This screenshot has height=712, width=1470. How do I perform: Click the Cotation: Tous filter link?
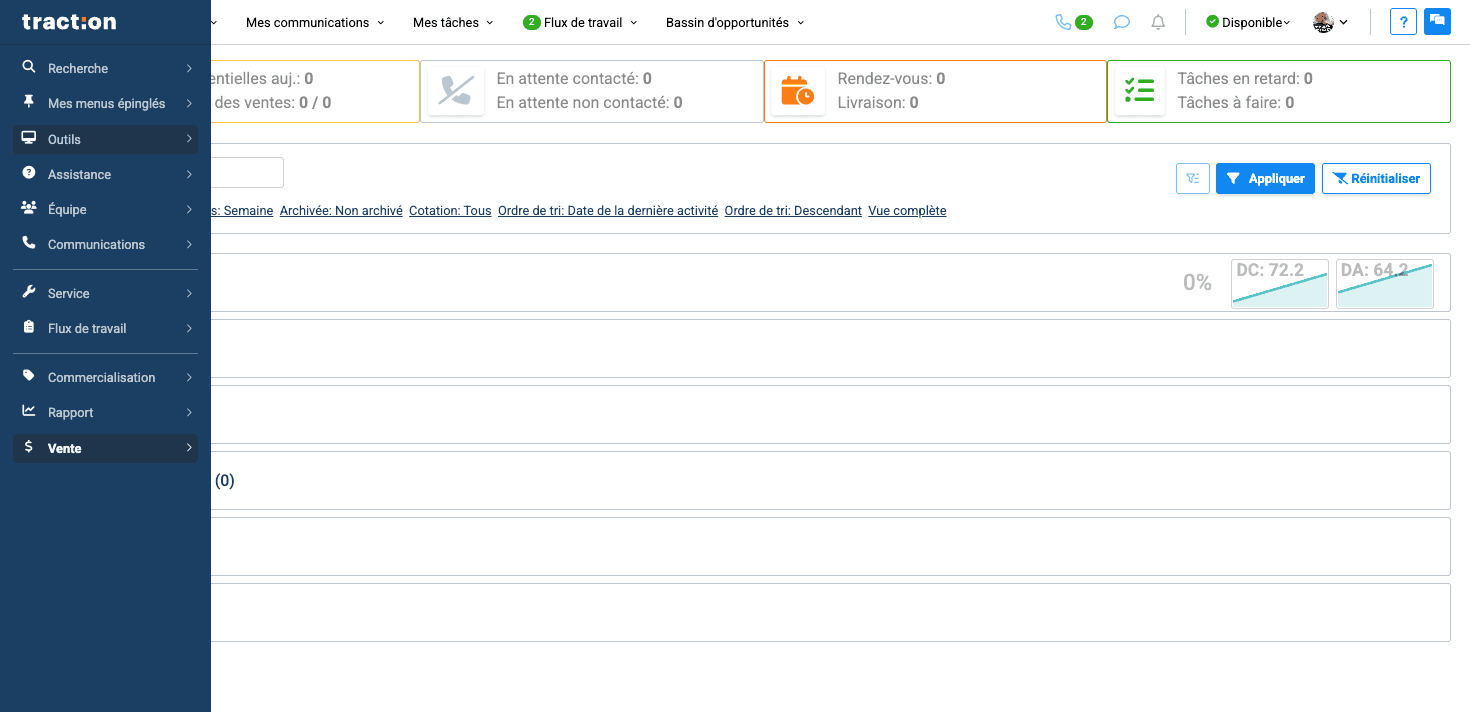tap(450, 211)
